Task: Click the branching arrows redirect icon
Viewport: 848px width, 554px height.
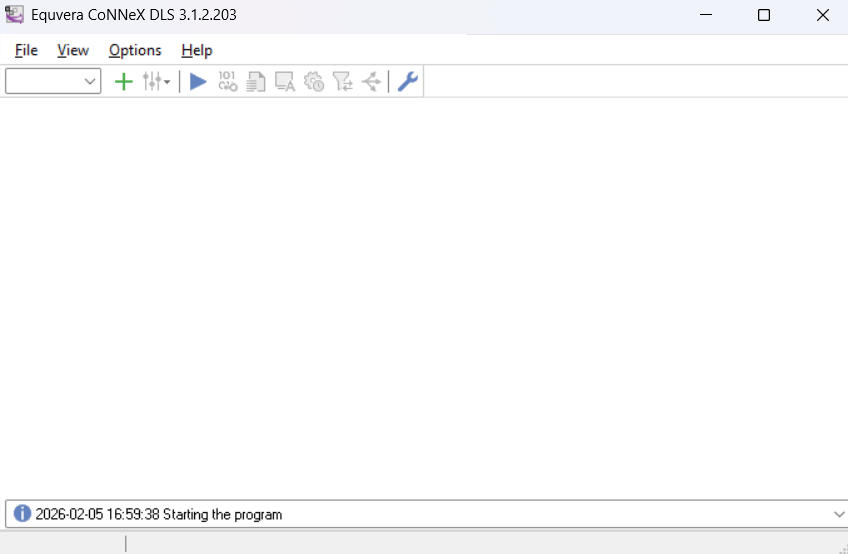Action: 371,82
